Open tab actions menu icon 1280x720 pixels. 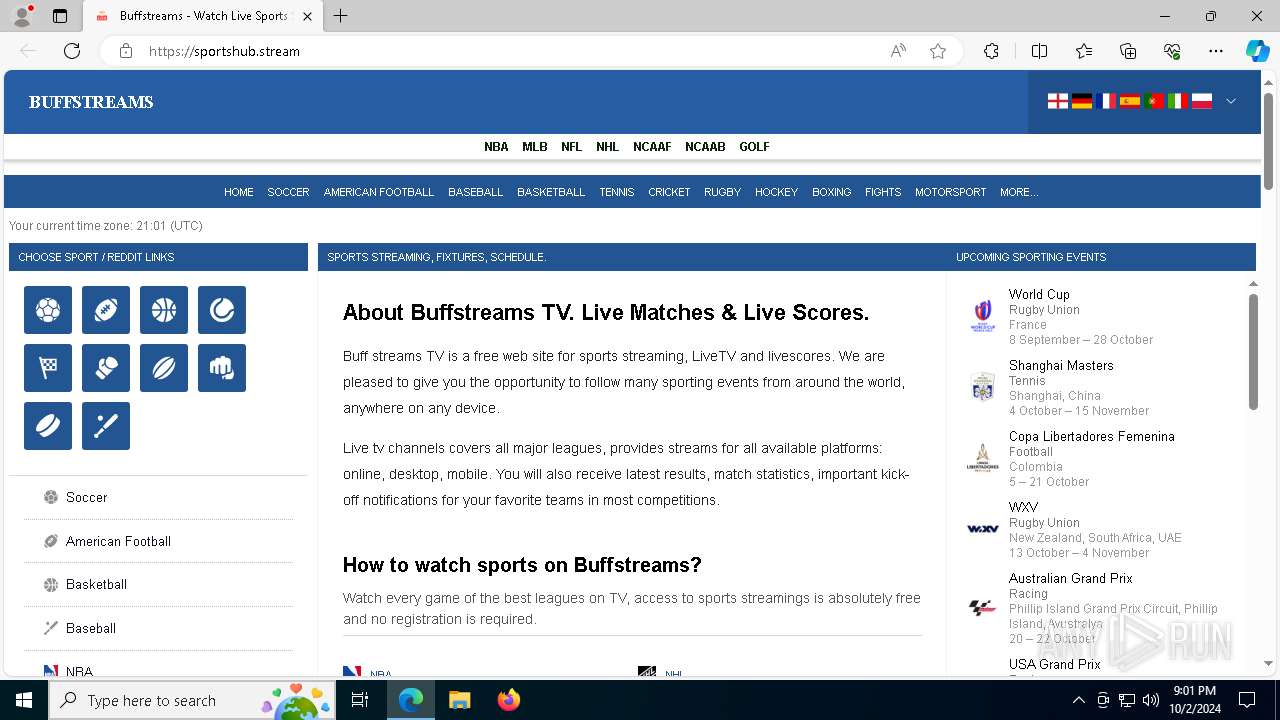60,16
